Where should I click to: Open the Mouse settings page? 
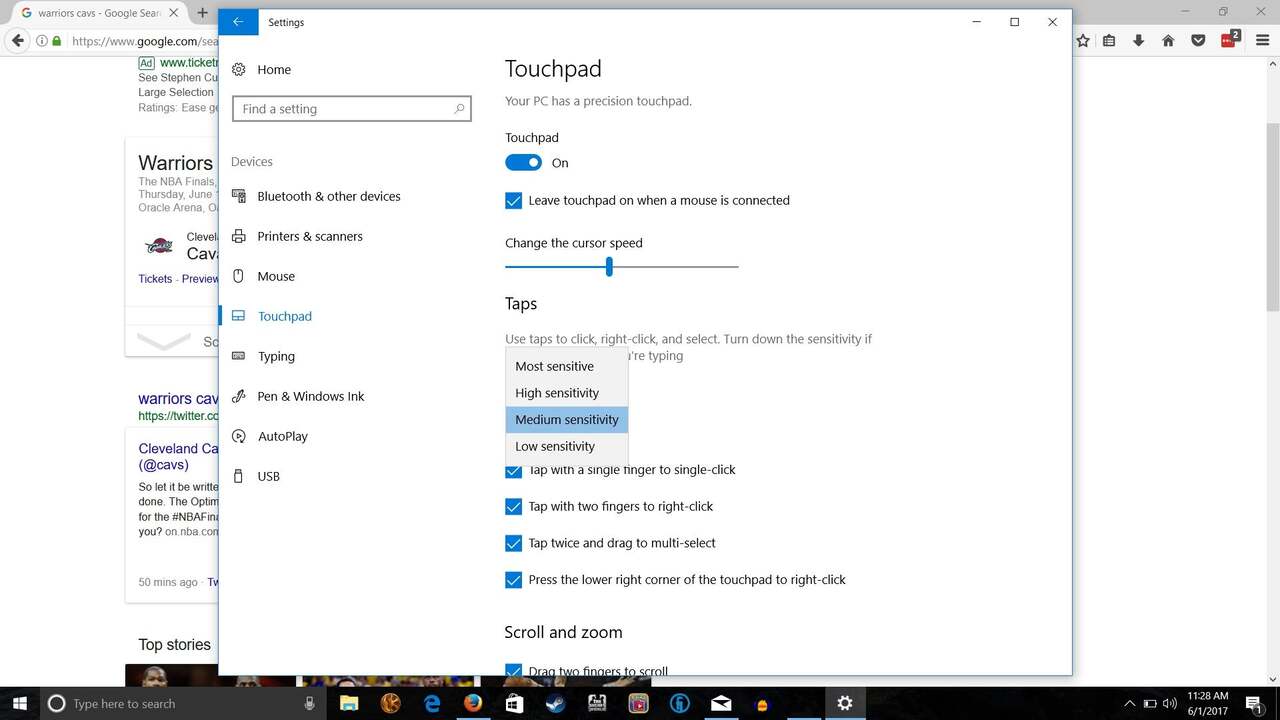click(x=276, y=277)
